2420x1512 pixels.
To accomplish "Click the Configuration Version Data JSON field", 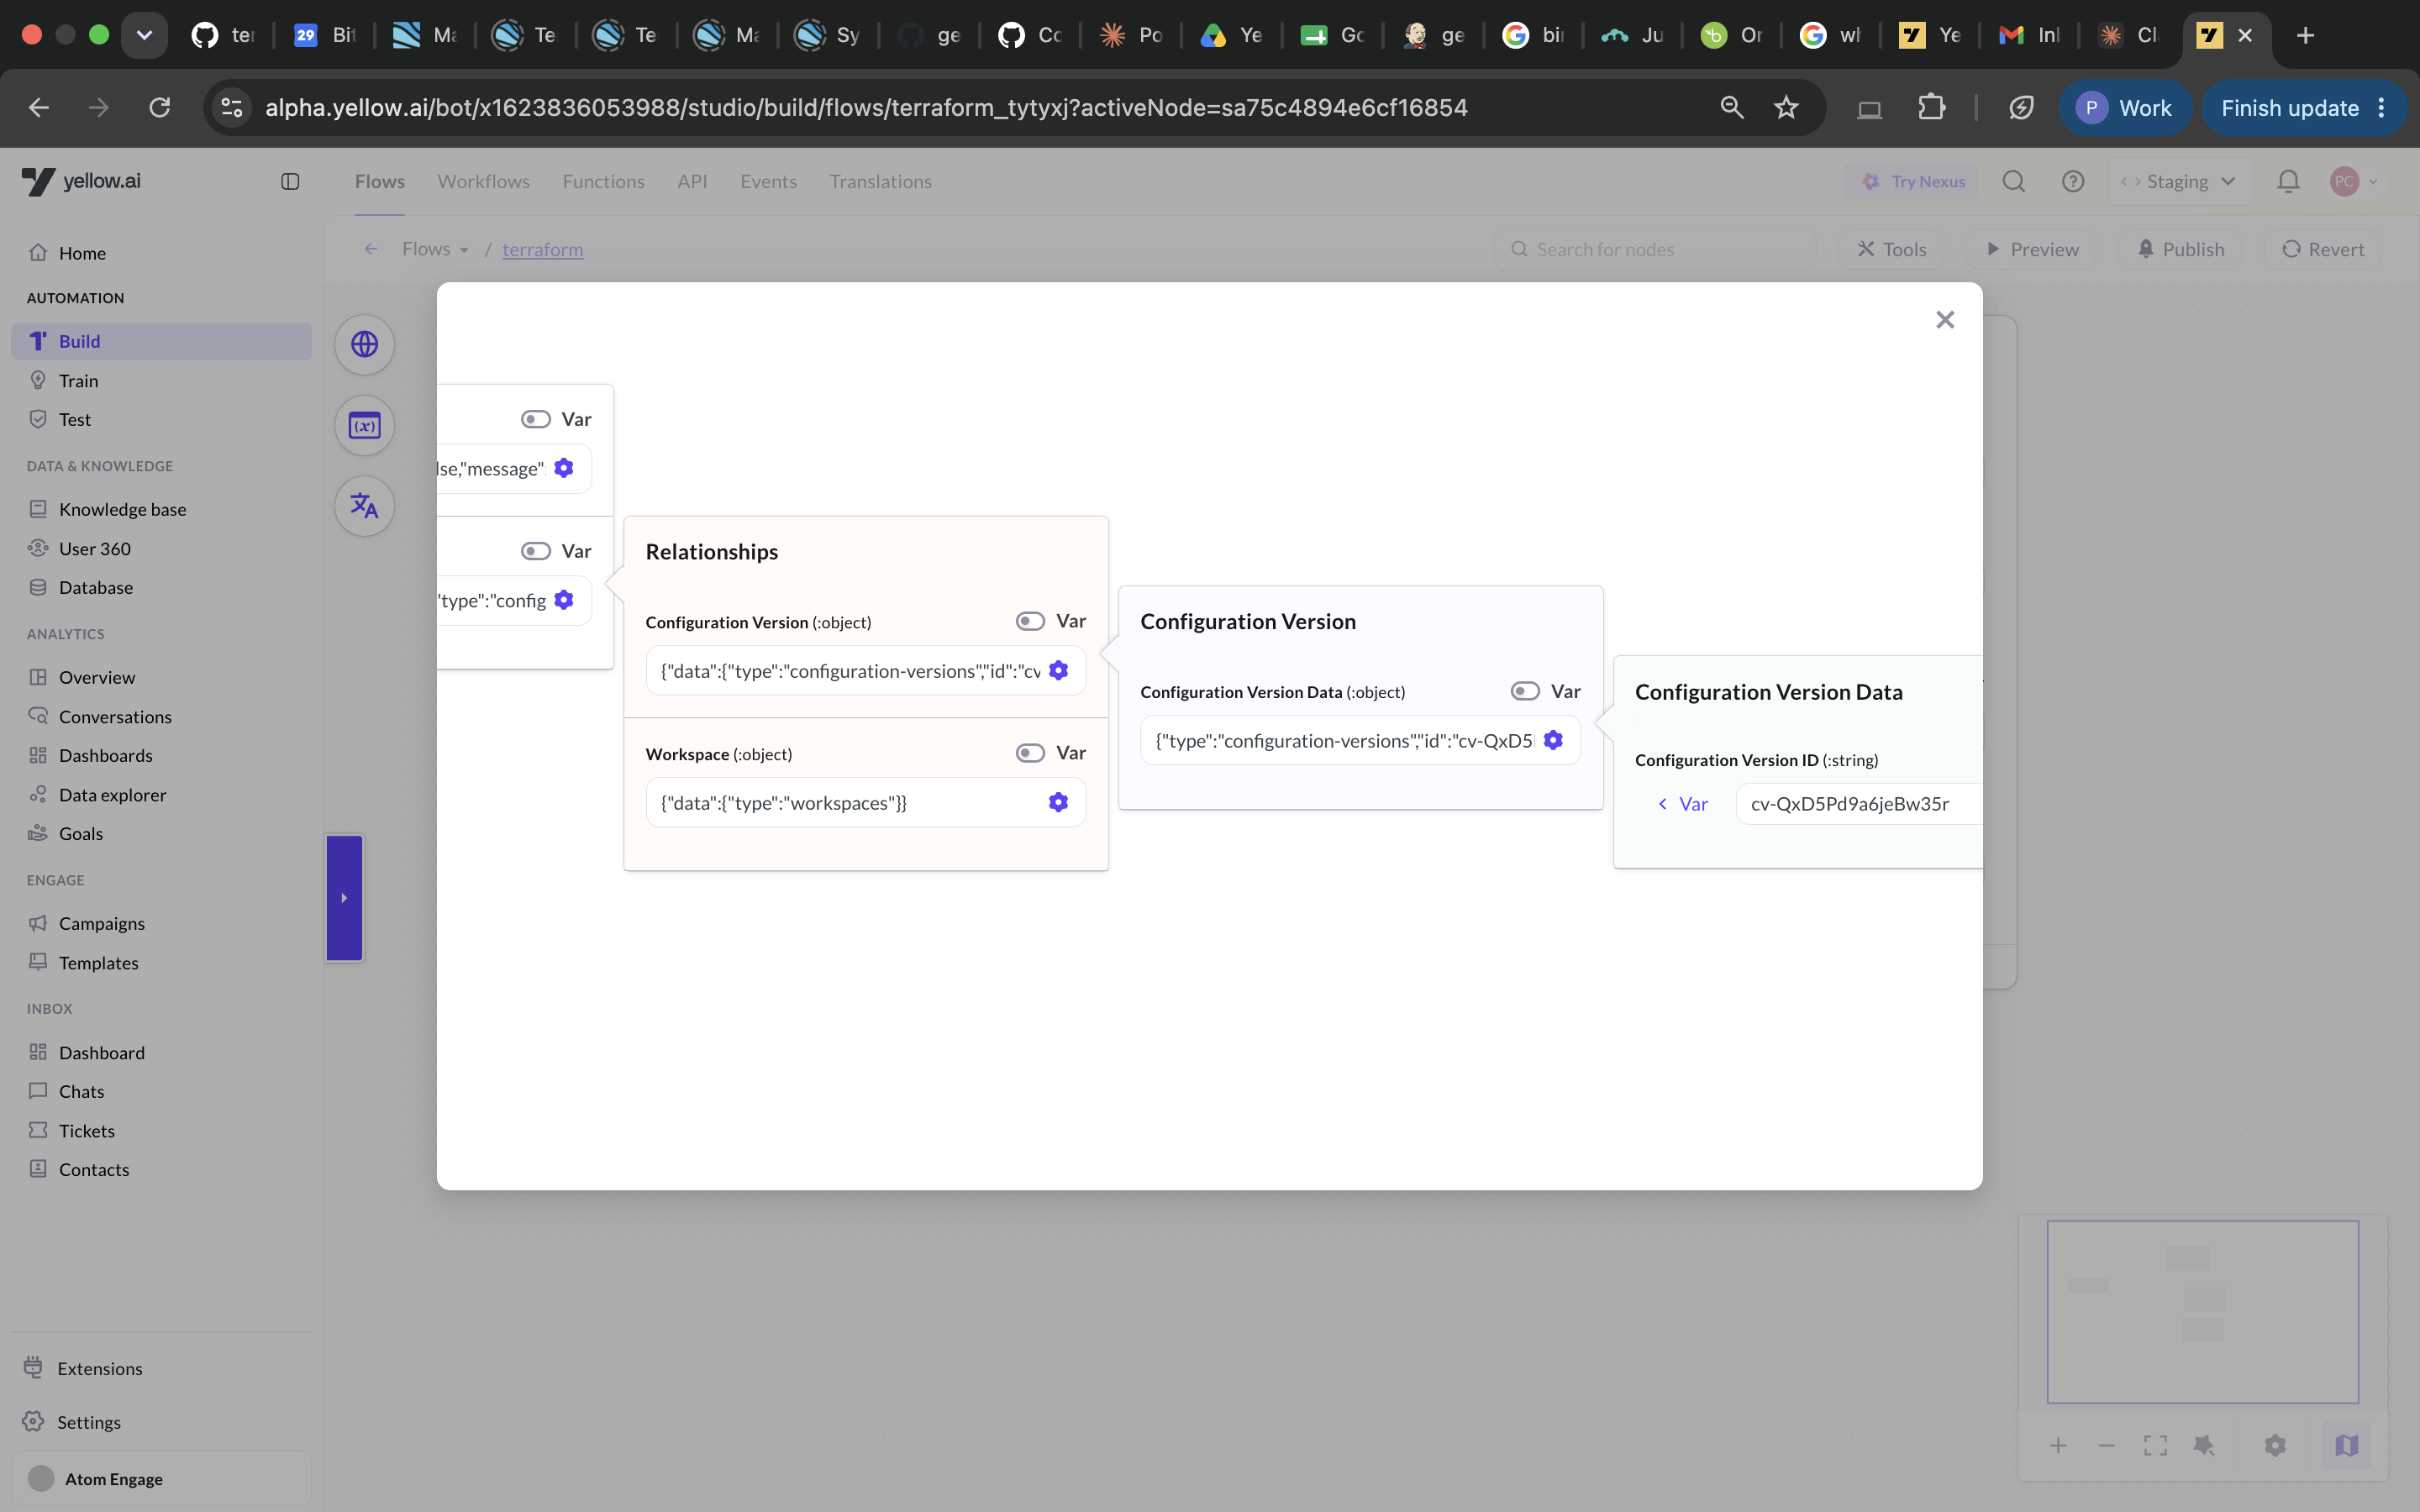I will click(x=1360, y=740).
